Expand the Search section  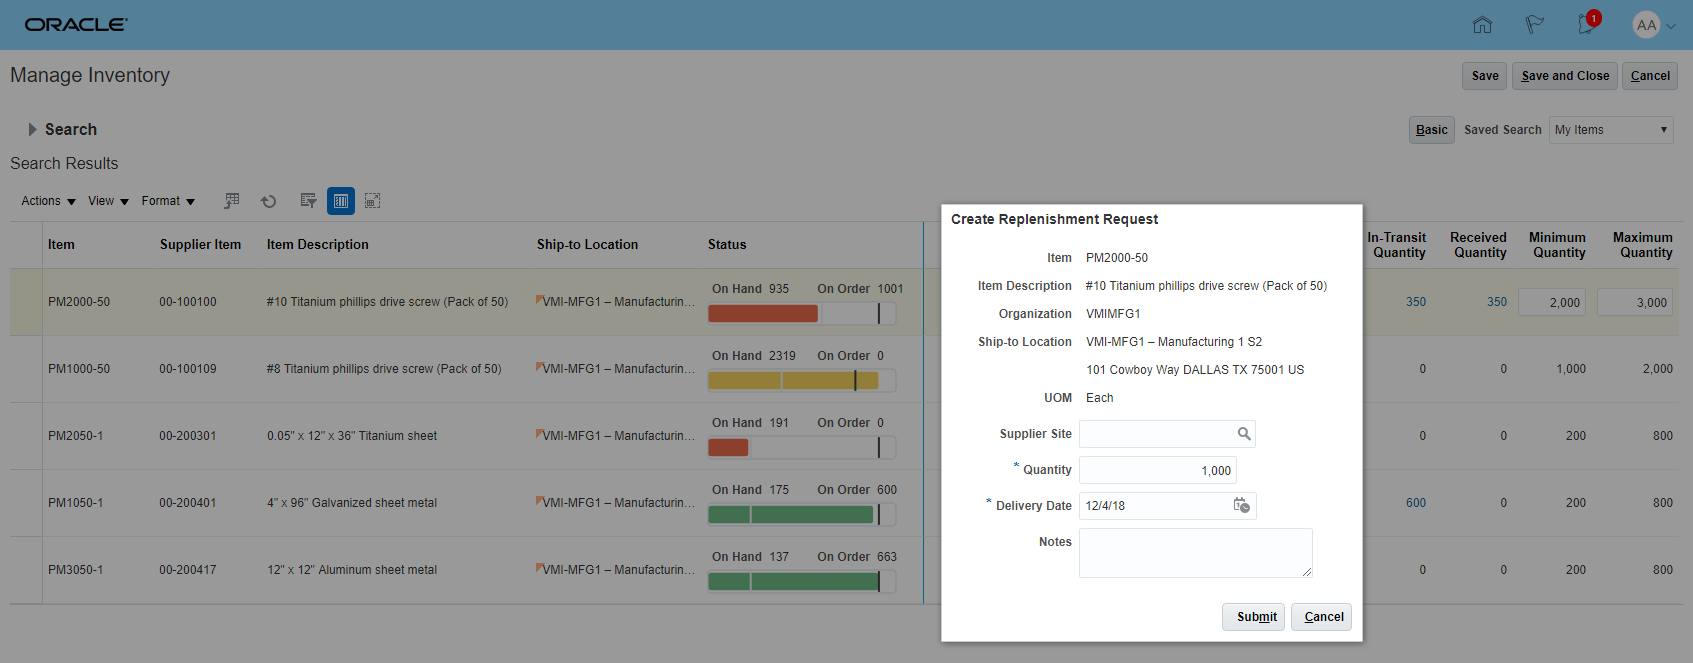click(32, 130)
